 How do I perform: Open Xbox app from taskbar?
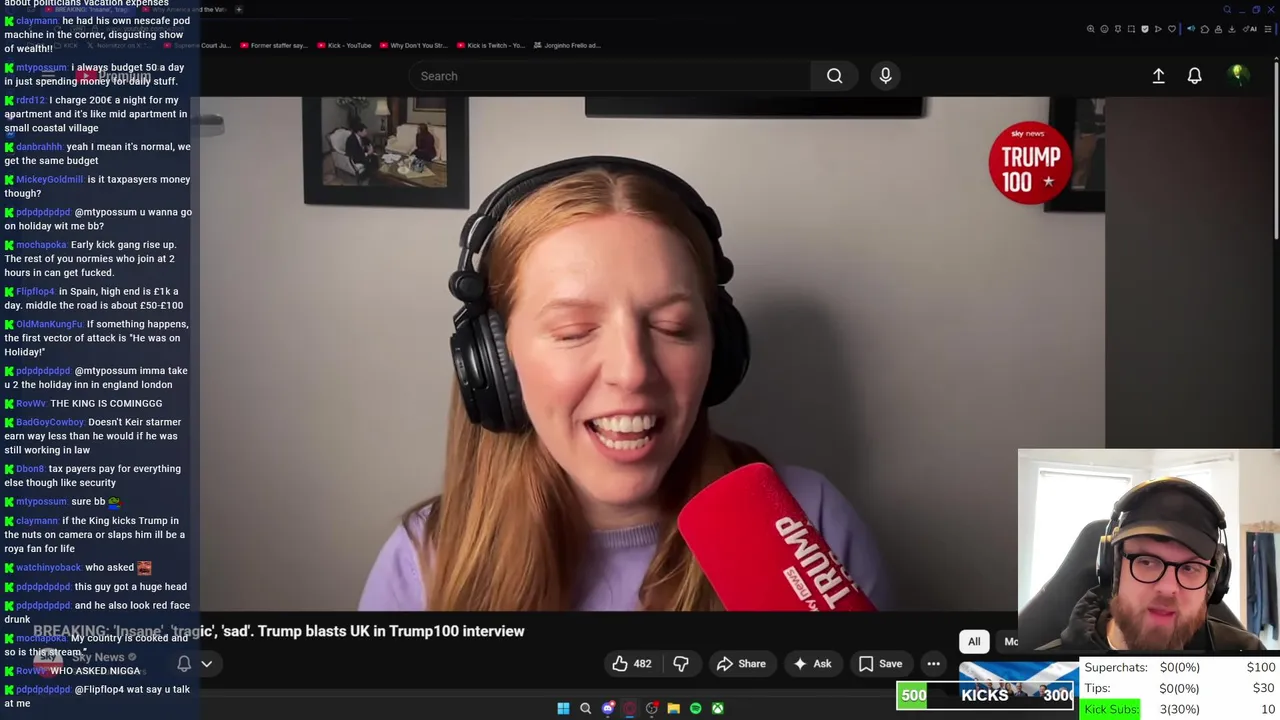(x=718, y=708)
